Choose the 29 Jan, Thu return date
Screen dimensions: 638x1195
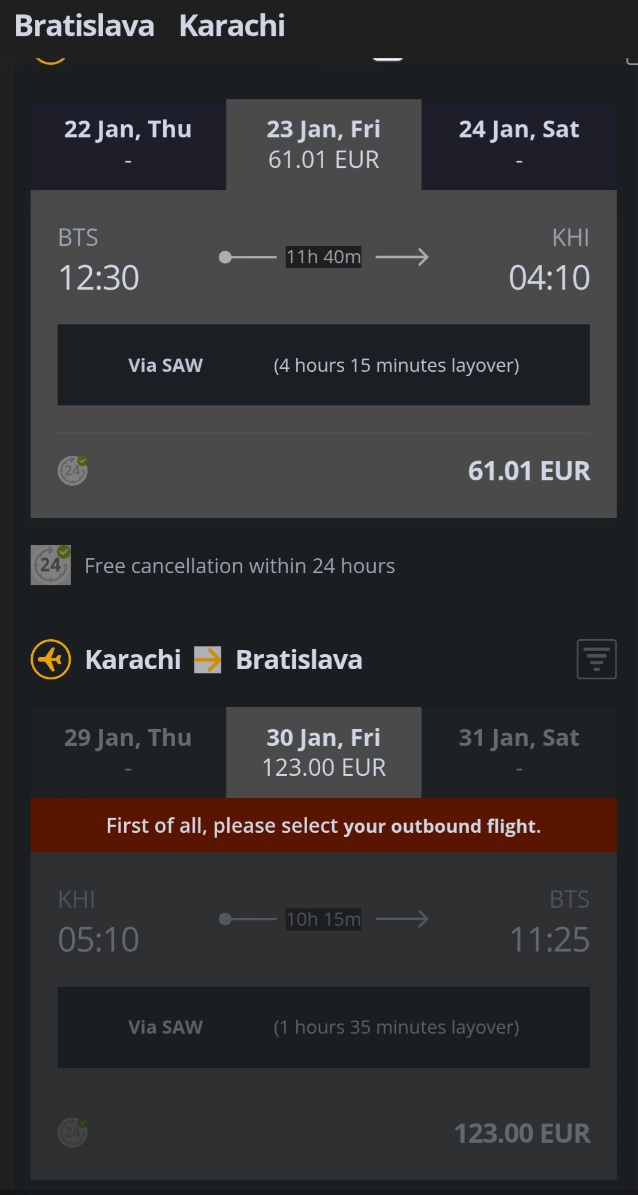pyautogui.click(x=128, y=752)
